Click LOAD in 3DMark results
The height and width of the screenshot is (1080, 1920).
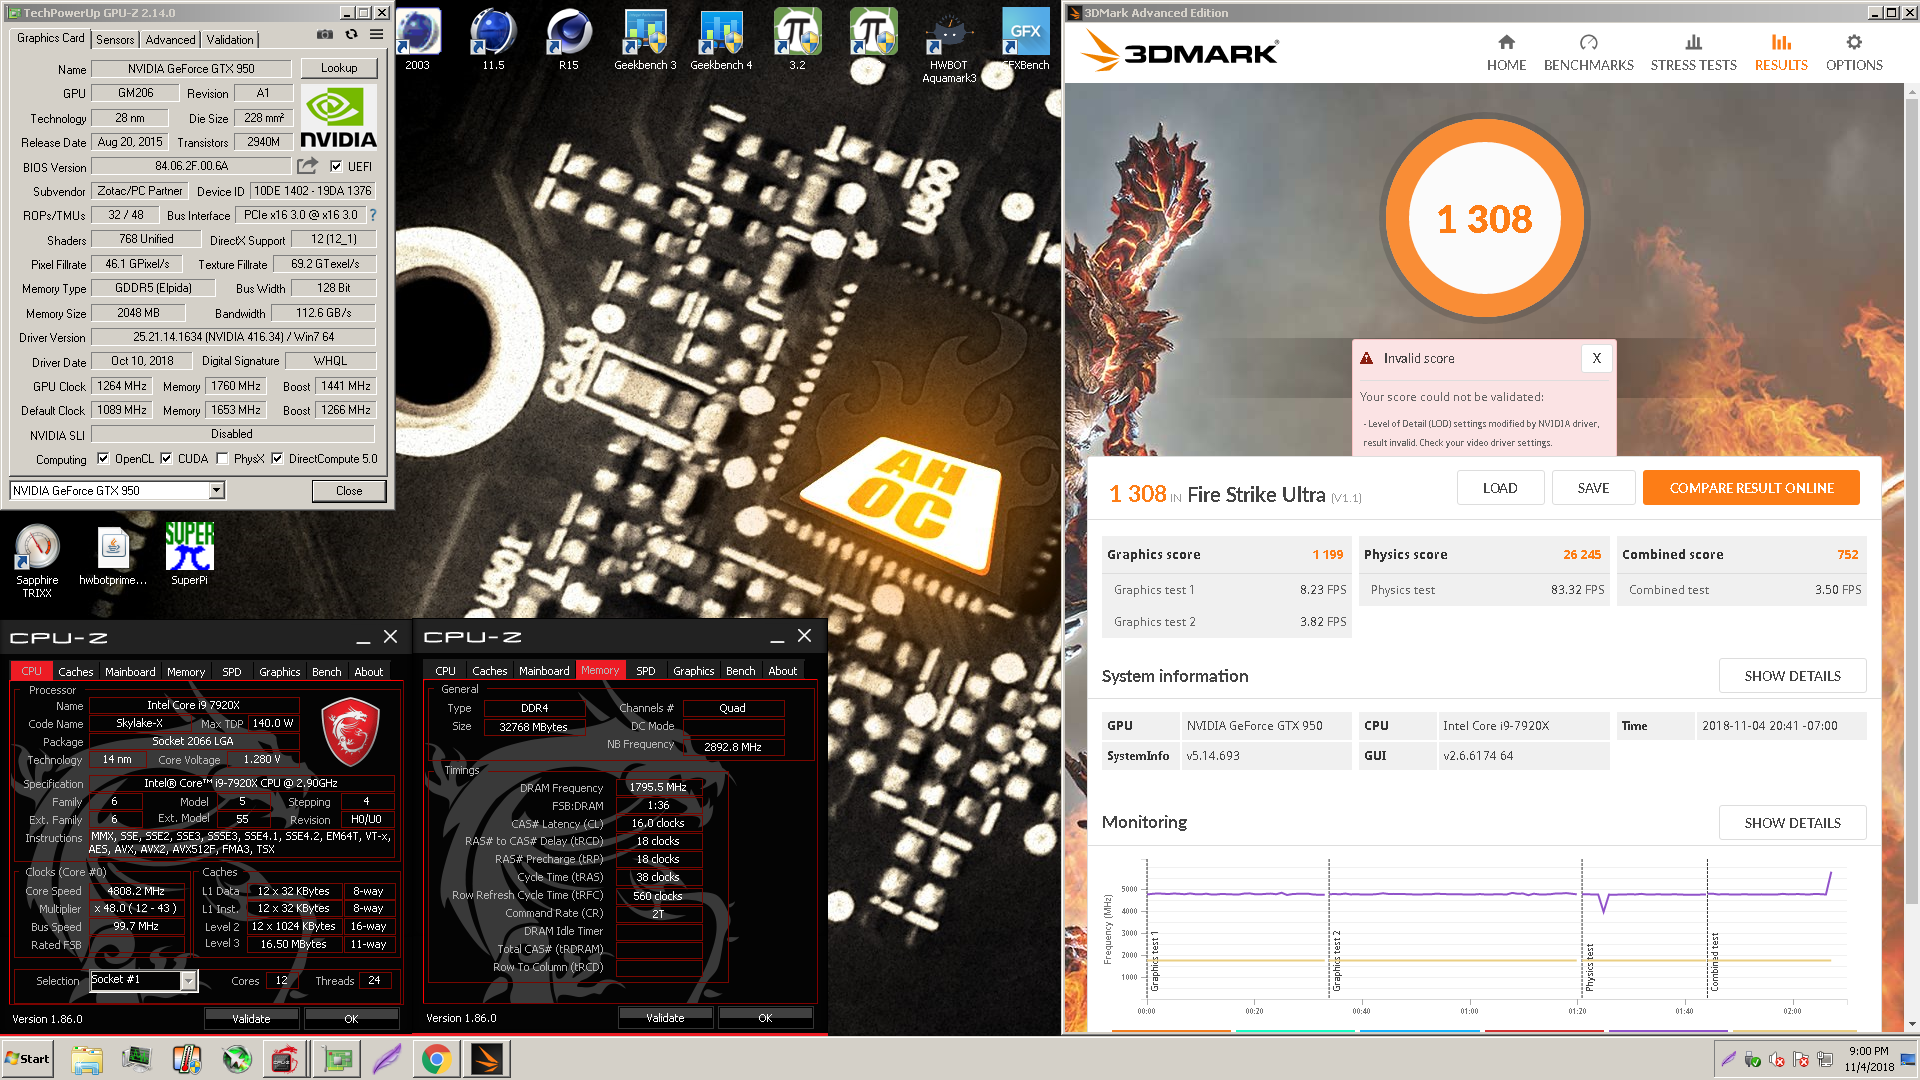(x=1500, y=488)
